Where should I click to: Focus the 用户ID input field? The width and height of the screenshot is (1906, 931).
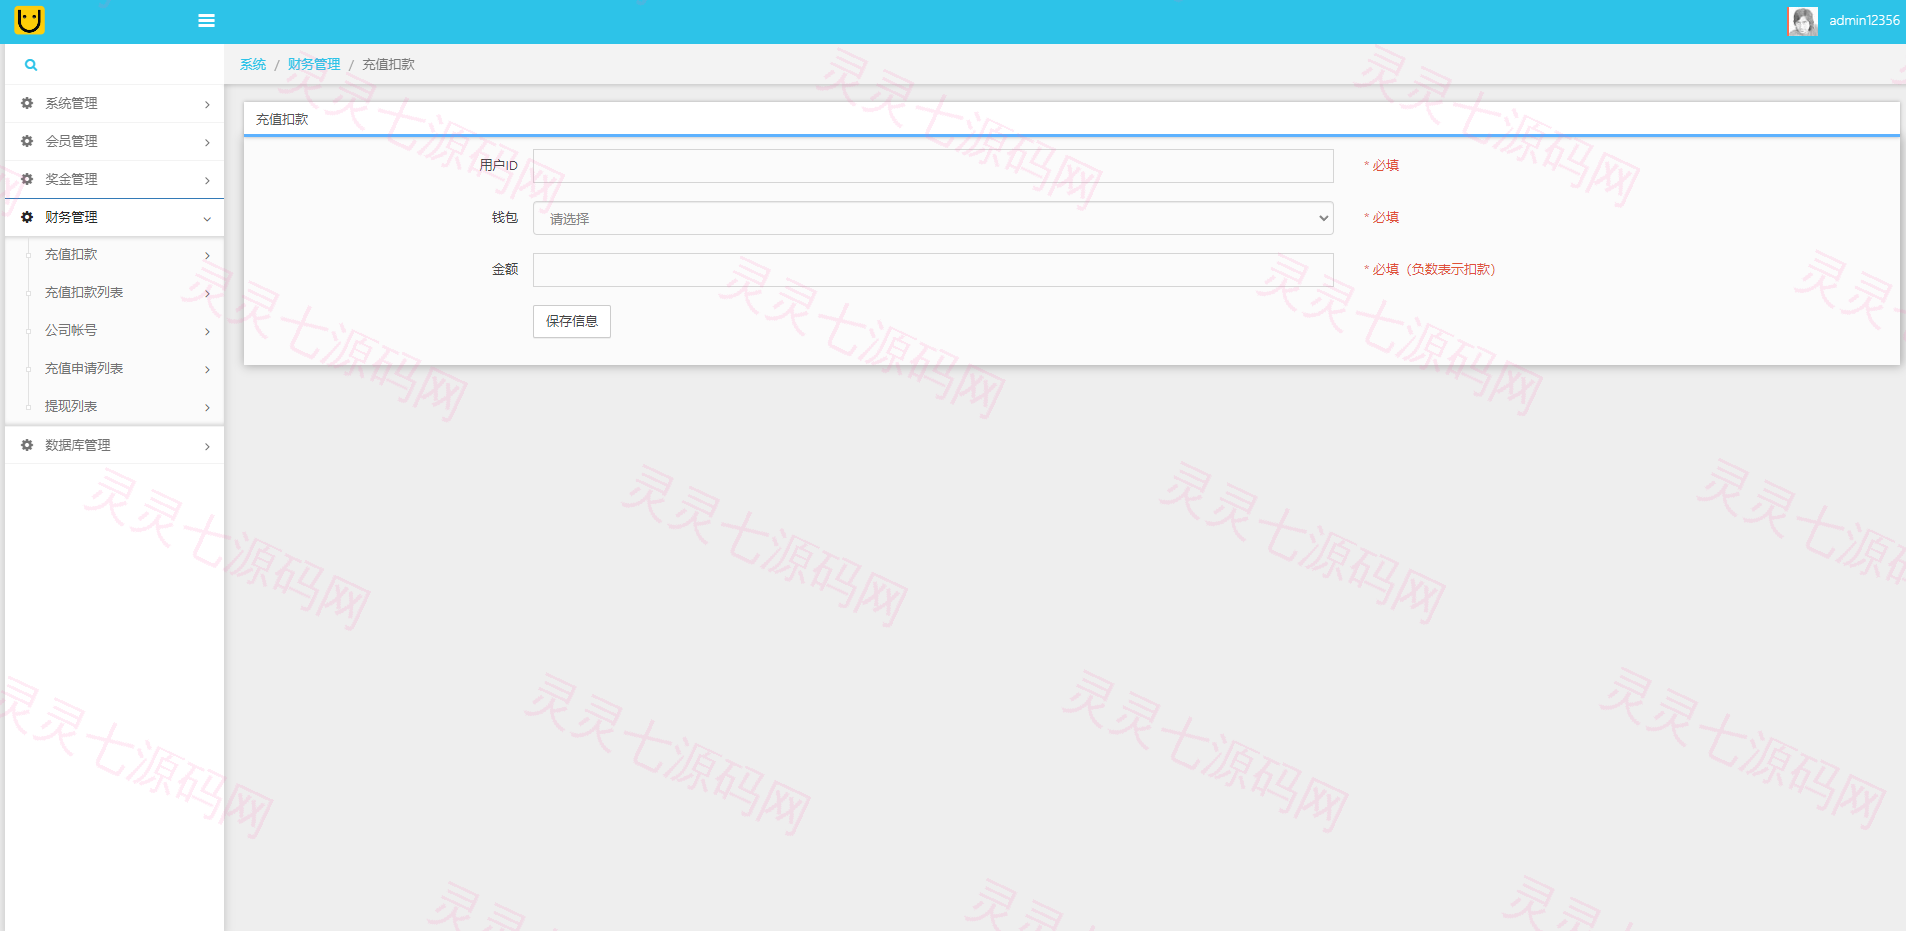point(933,166)
